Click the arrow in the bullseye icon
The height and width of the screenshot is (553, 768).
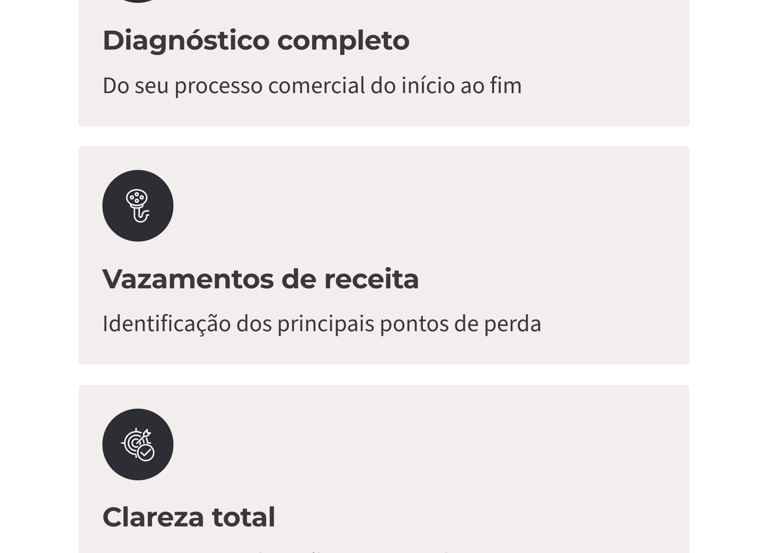(145, 435)
